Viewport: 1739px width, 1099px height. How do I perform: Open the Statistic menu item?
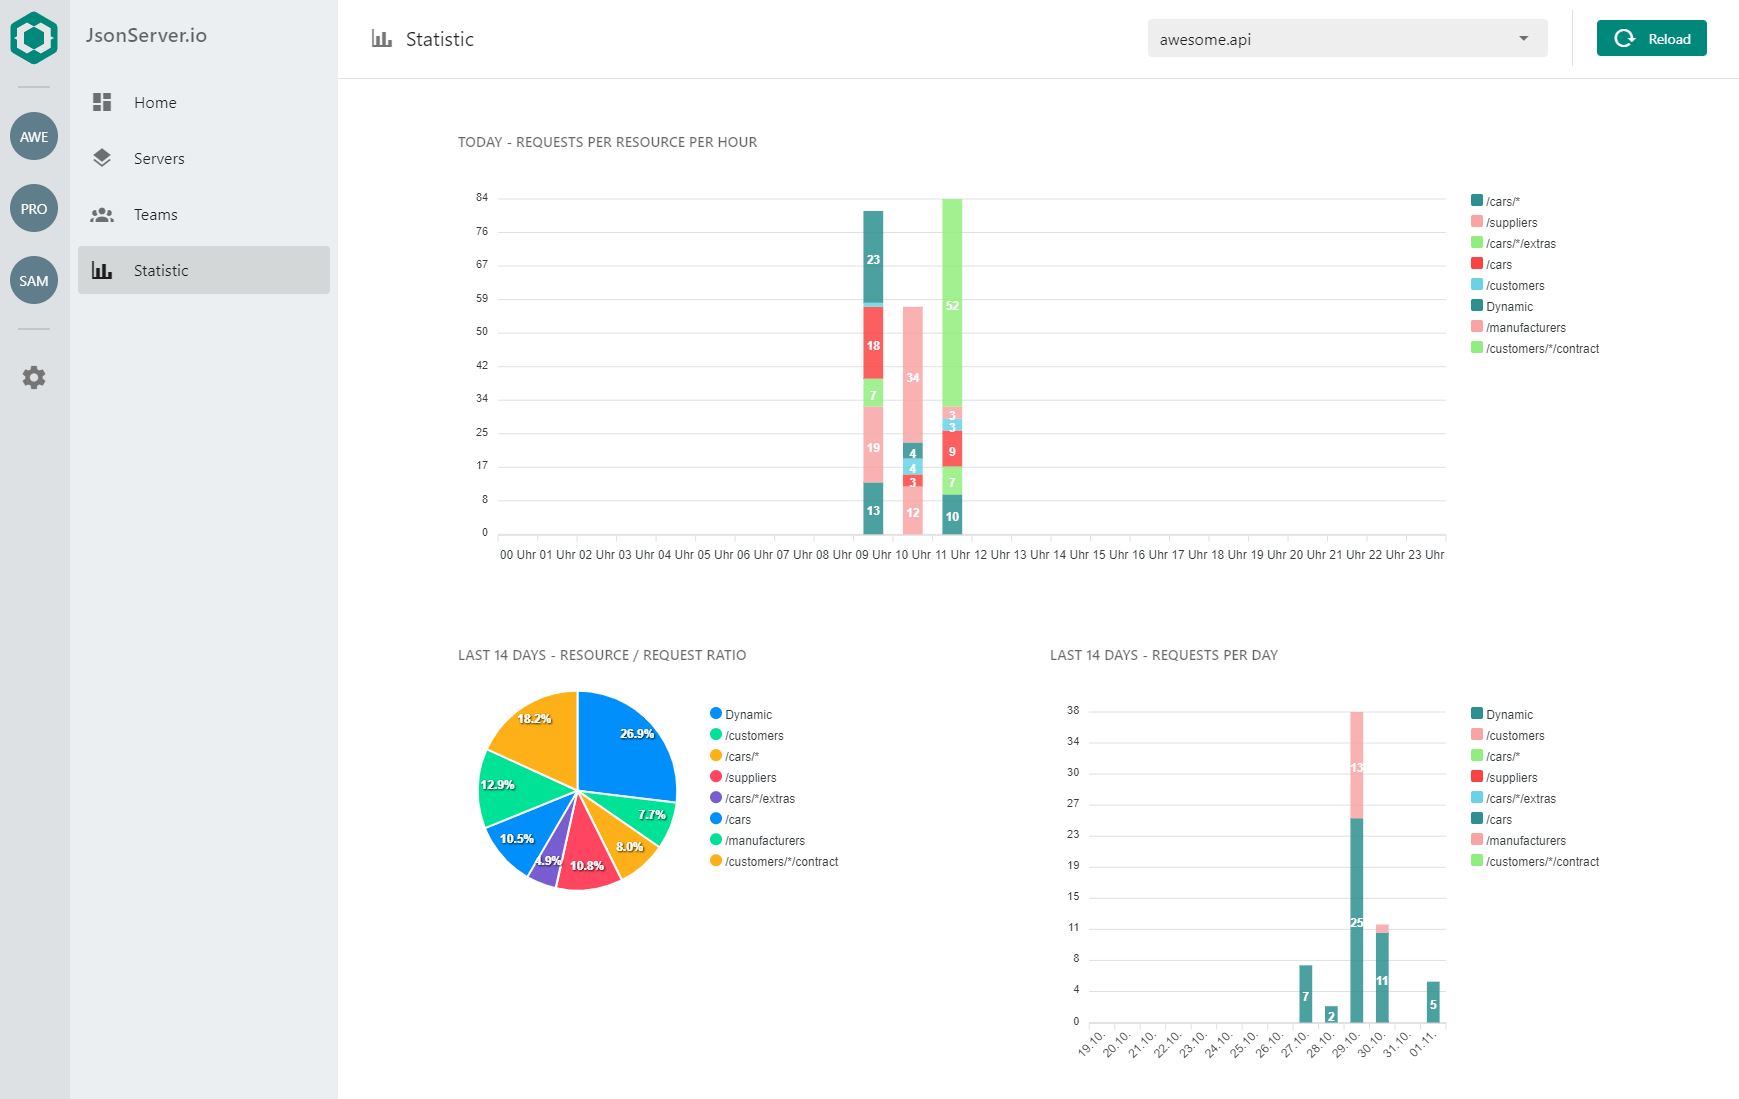click(204, 270)
